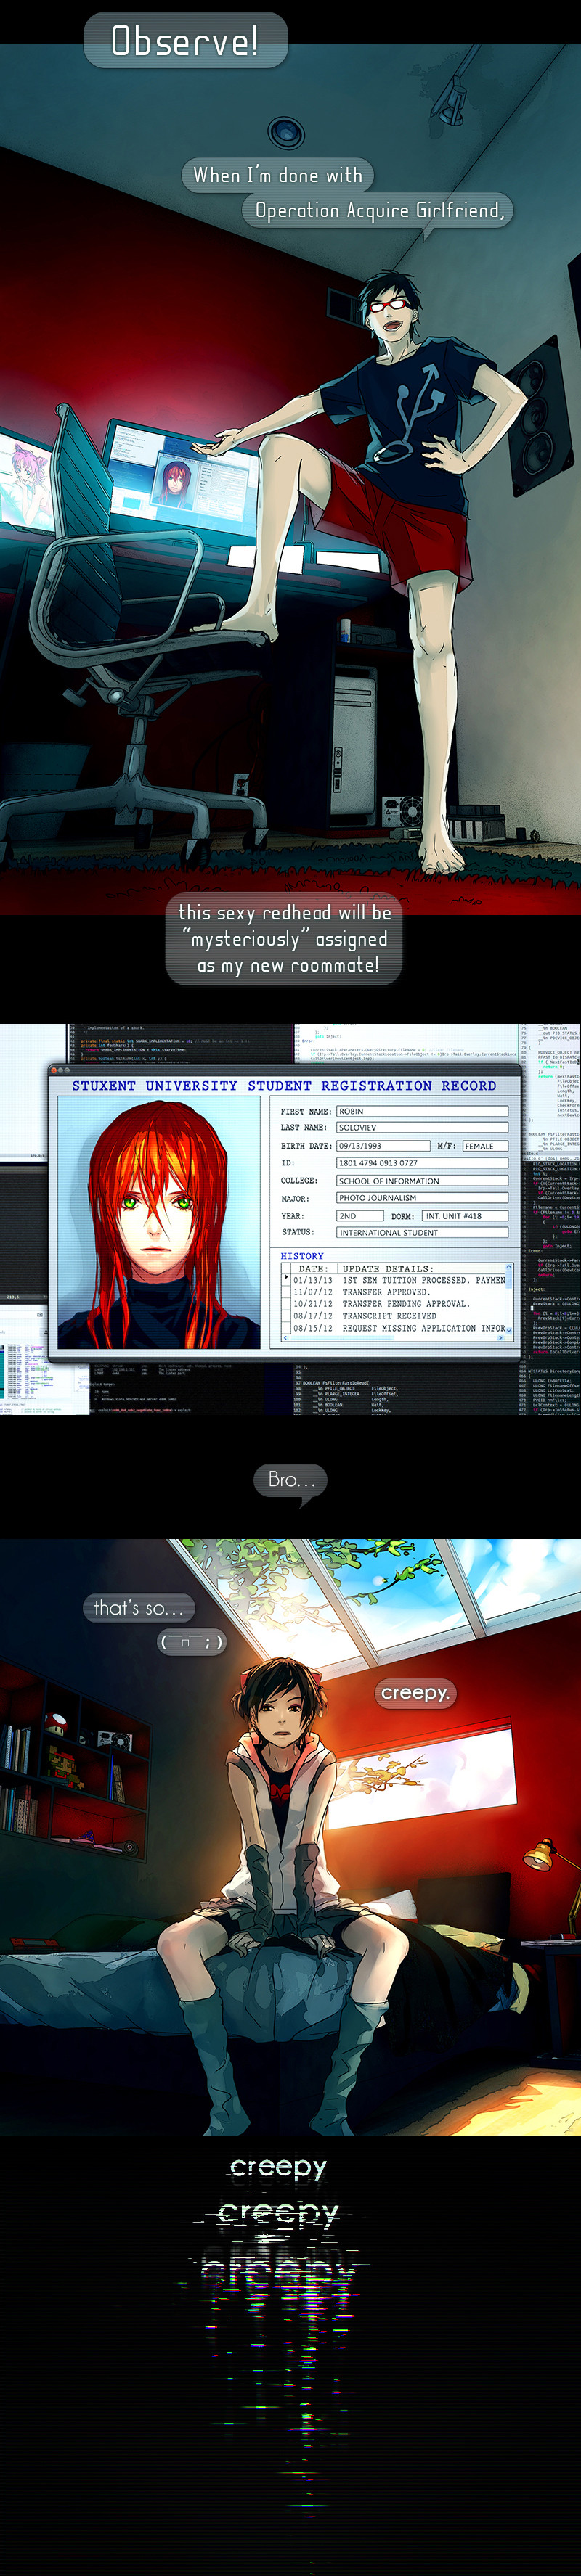
Task: Click the First Name field containing ROBIN
Action: click(421, 1111)
